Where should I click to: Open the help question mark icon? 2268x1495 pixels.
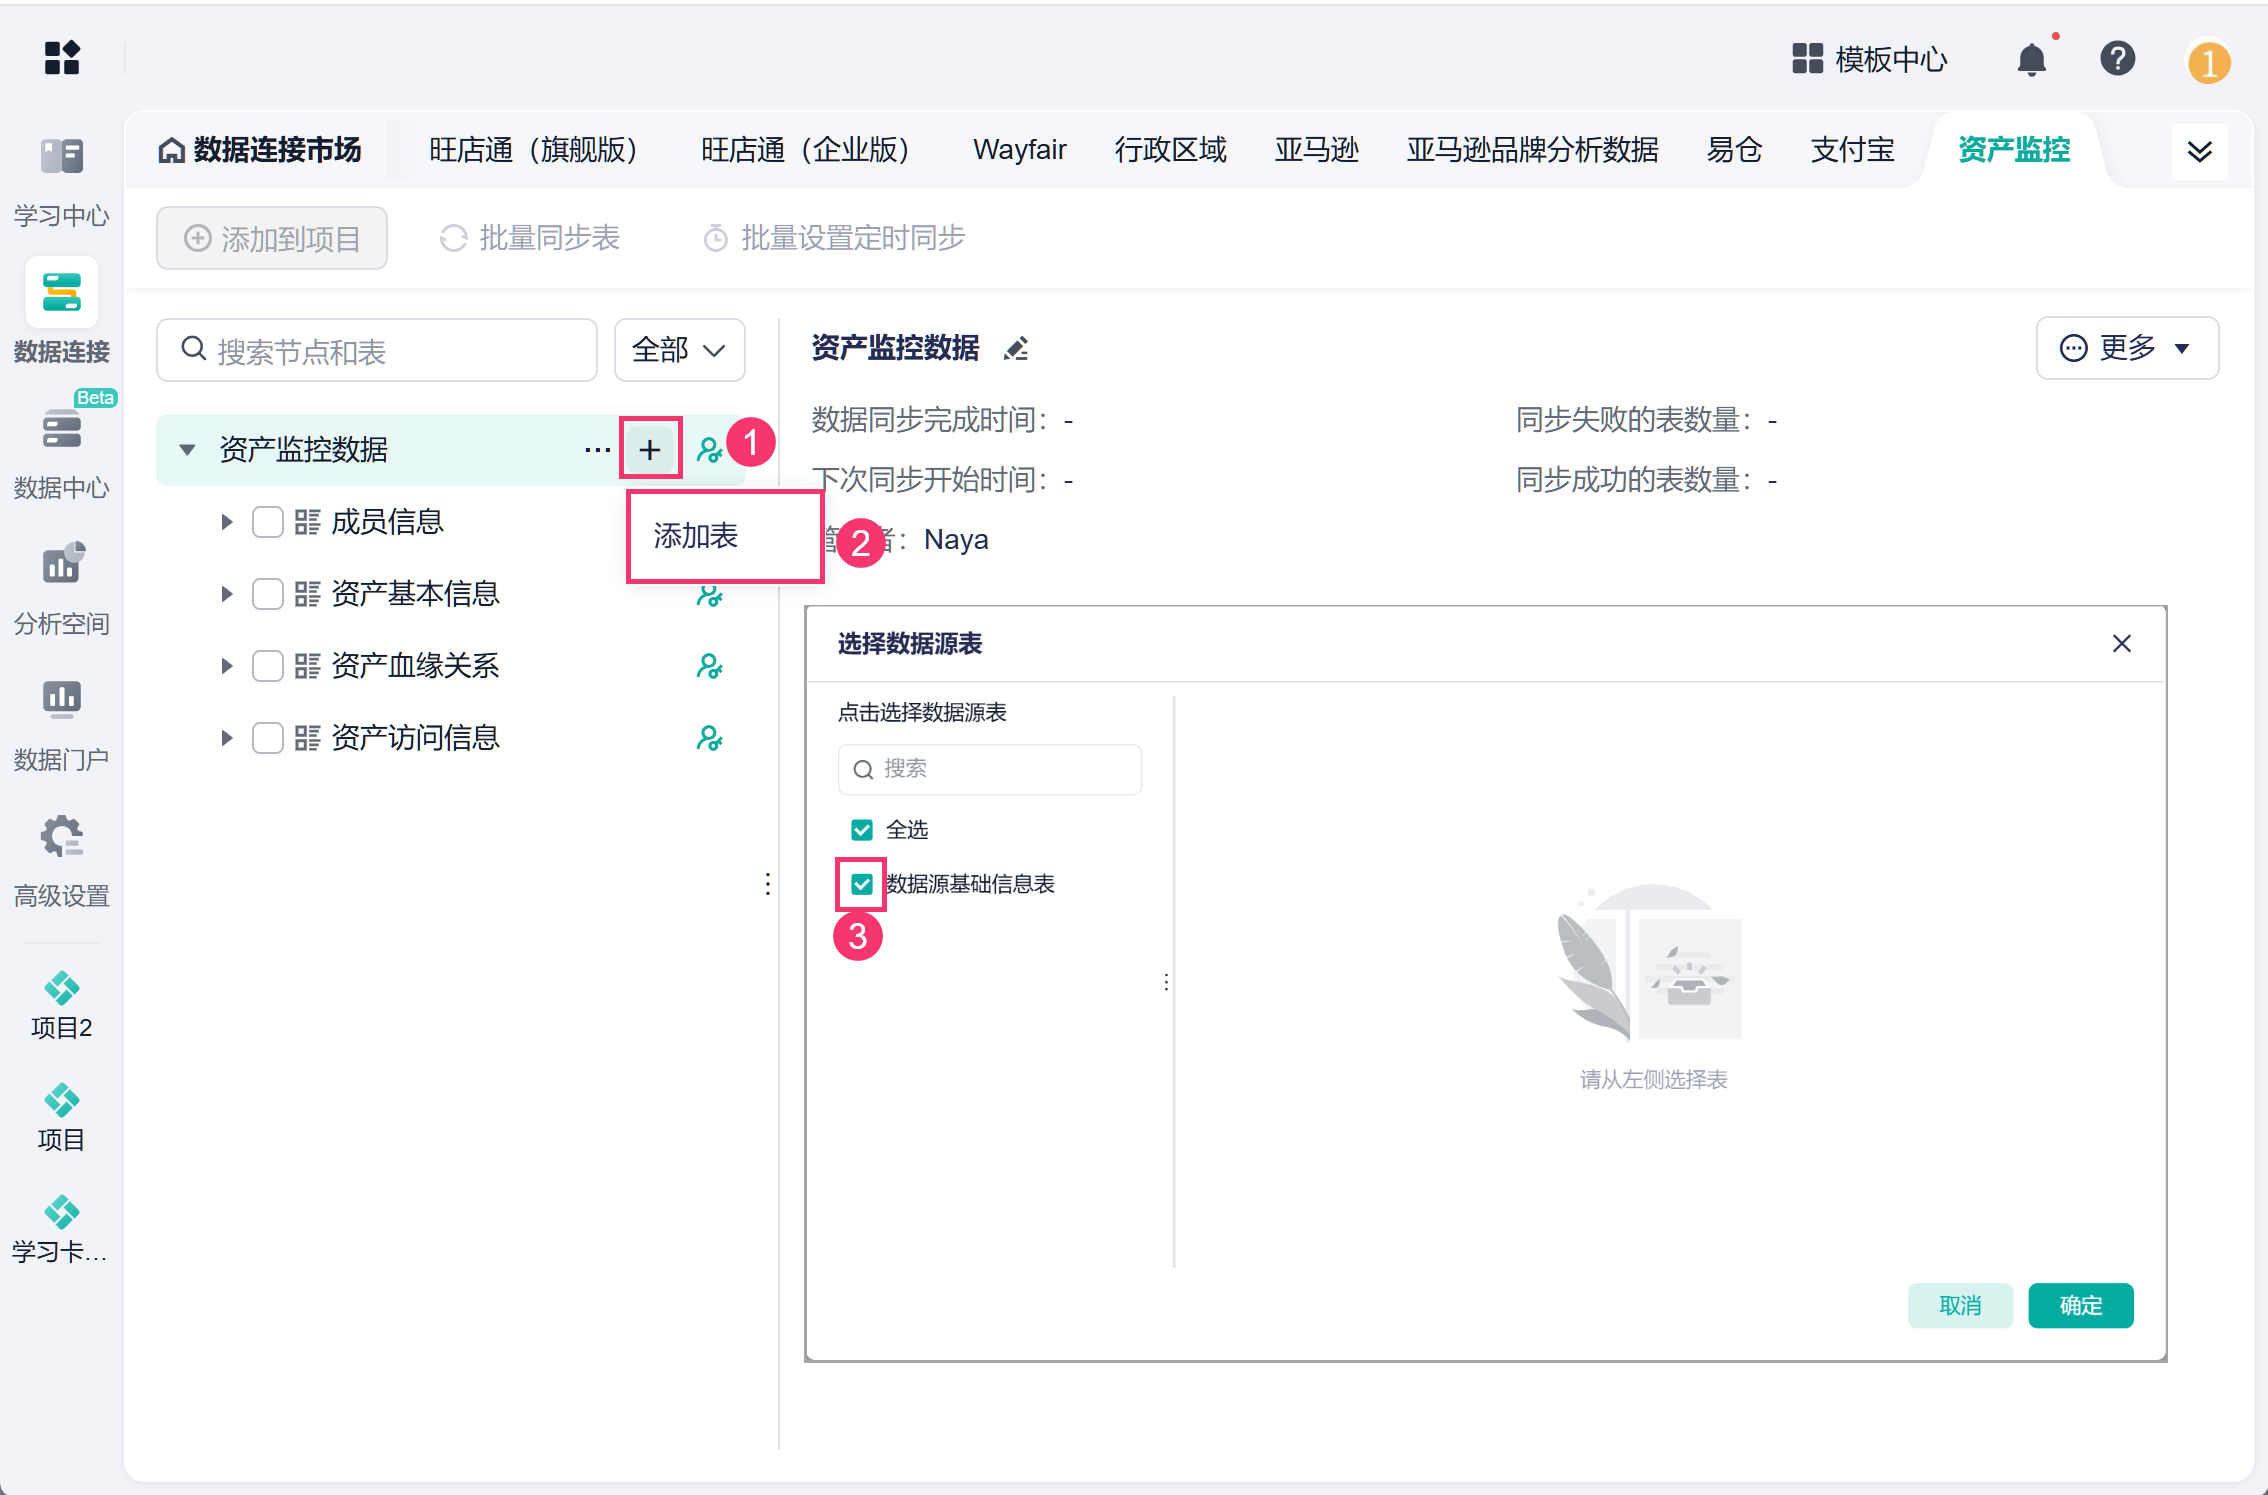click(2117, 59)
